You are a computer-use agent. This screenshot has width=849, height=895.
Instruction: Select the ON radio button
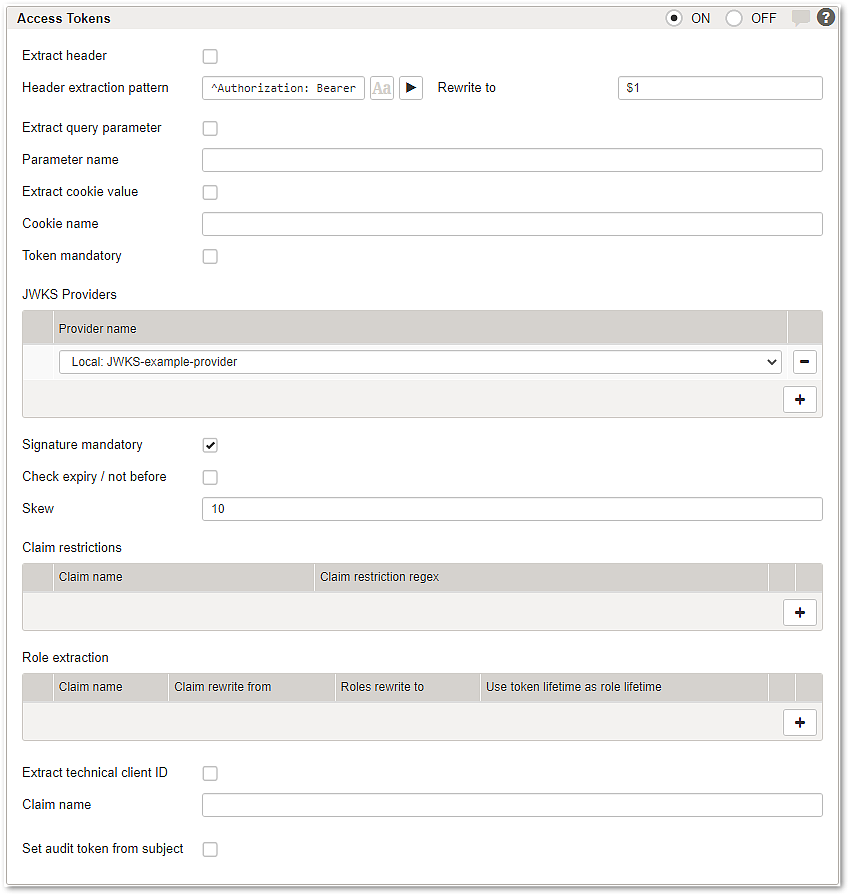[x=674, y=18]
